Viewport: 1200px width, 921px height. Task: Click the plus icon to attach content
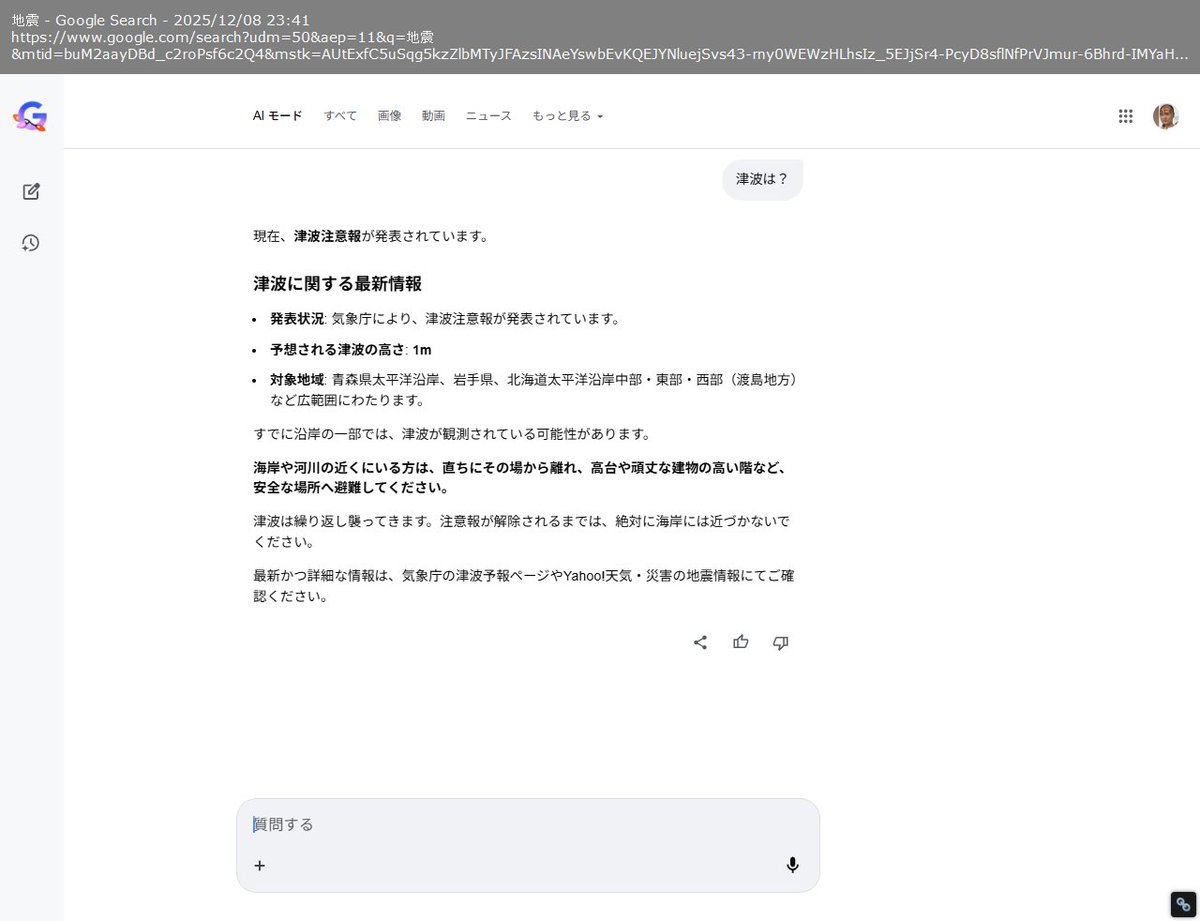pyautogui.click(x=260, y=865)
